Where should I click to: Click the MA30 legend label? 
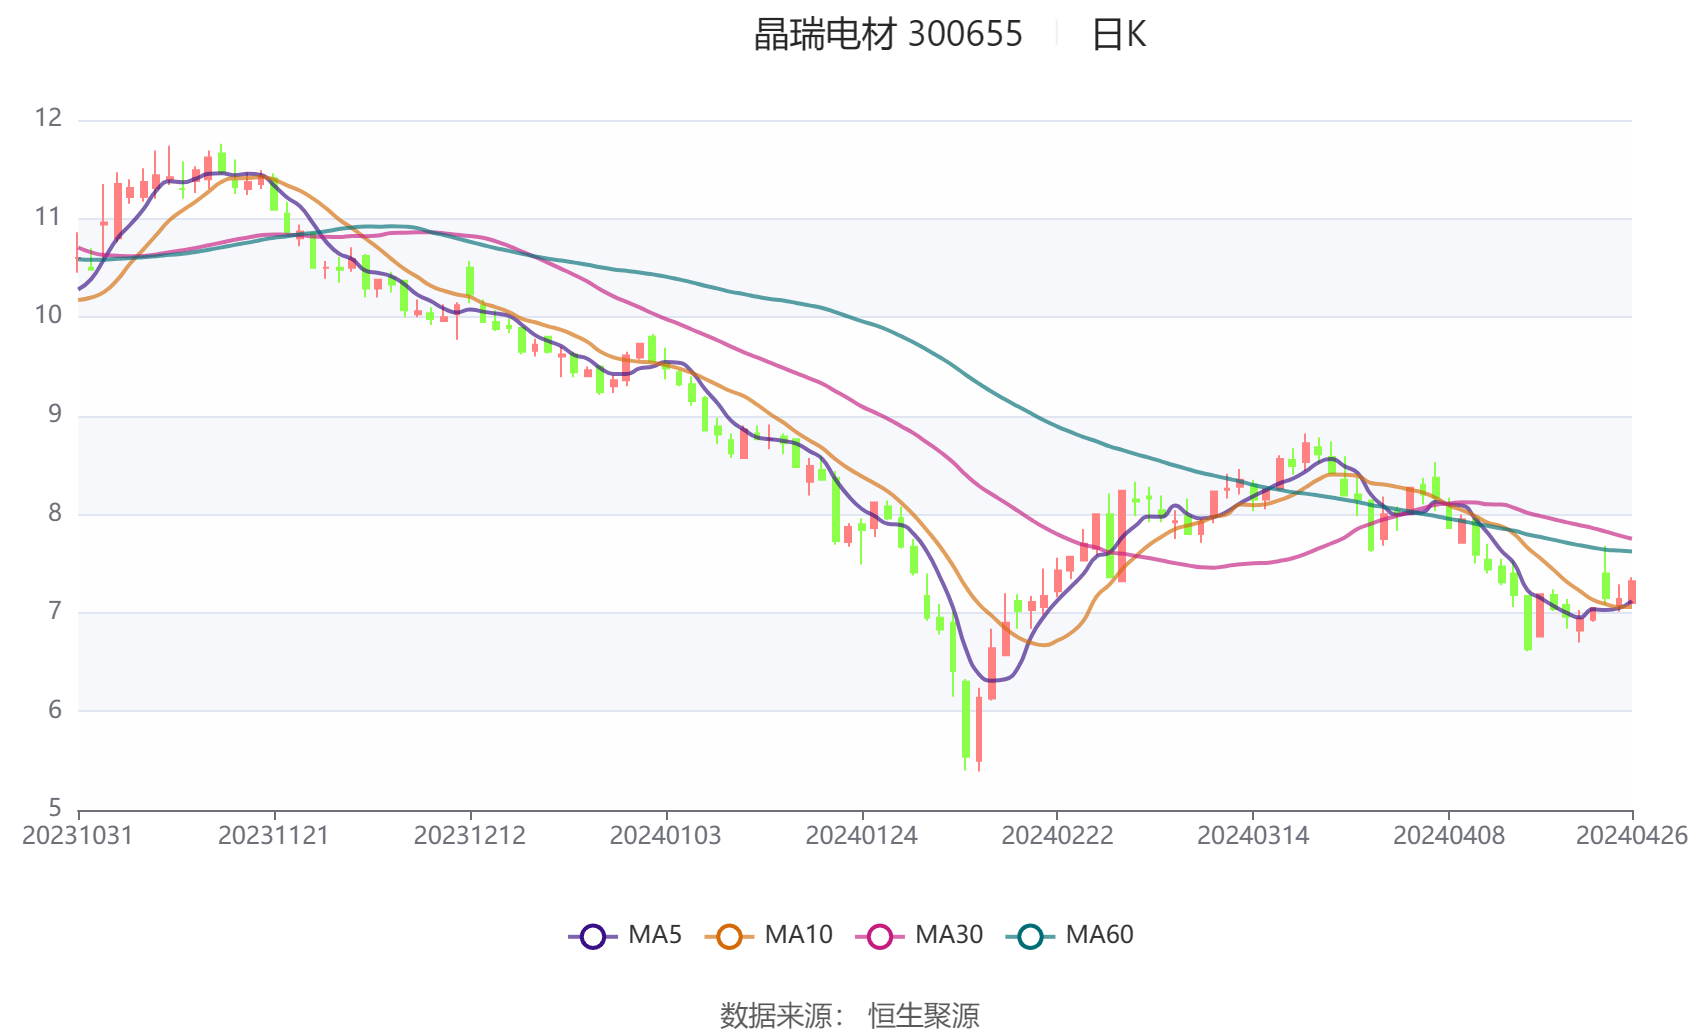(x=949, y=935)
